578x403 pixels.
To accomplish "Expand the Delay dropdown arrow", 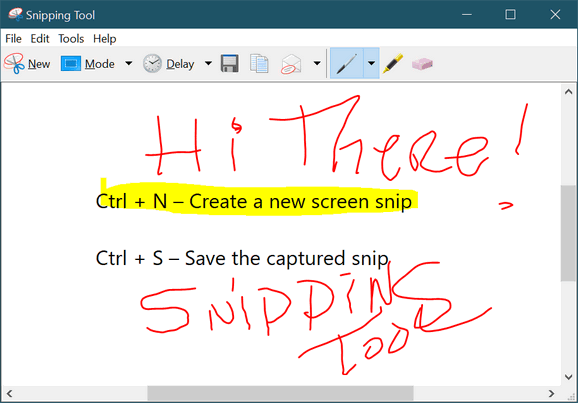I will click(208, 63).
